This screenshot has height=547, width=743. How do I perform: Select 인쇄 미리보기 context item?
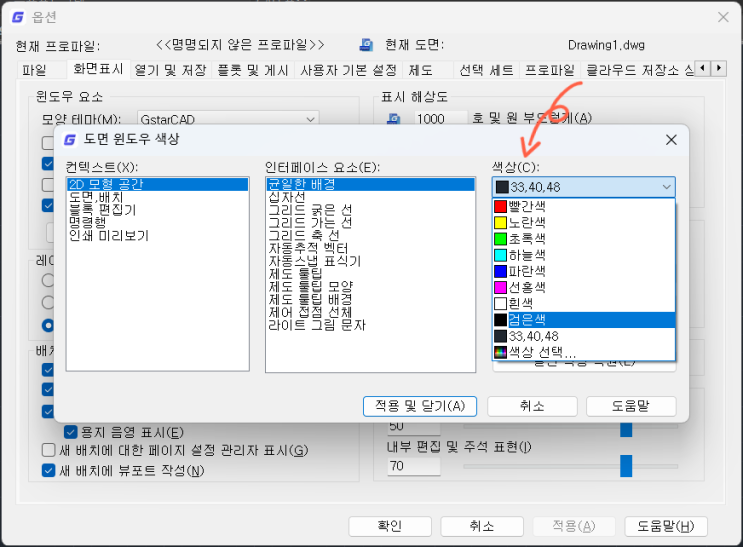[157, 236]
